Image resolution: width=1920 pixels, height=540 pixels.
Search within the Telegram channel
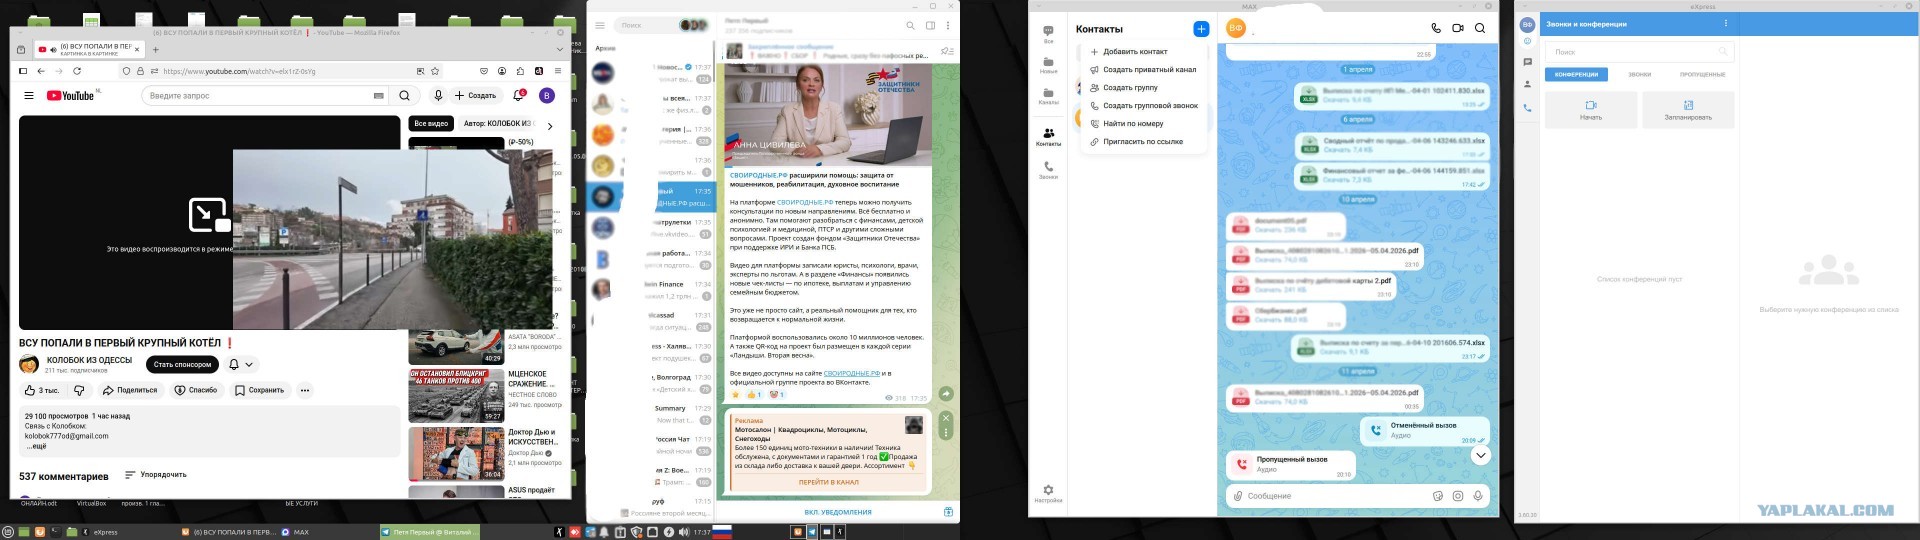point(910,26)
